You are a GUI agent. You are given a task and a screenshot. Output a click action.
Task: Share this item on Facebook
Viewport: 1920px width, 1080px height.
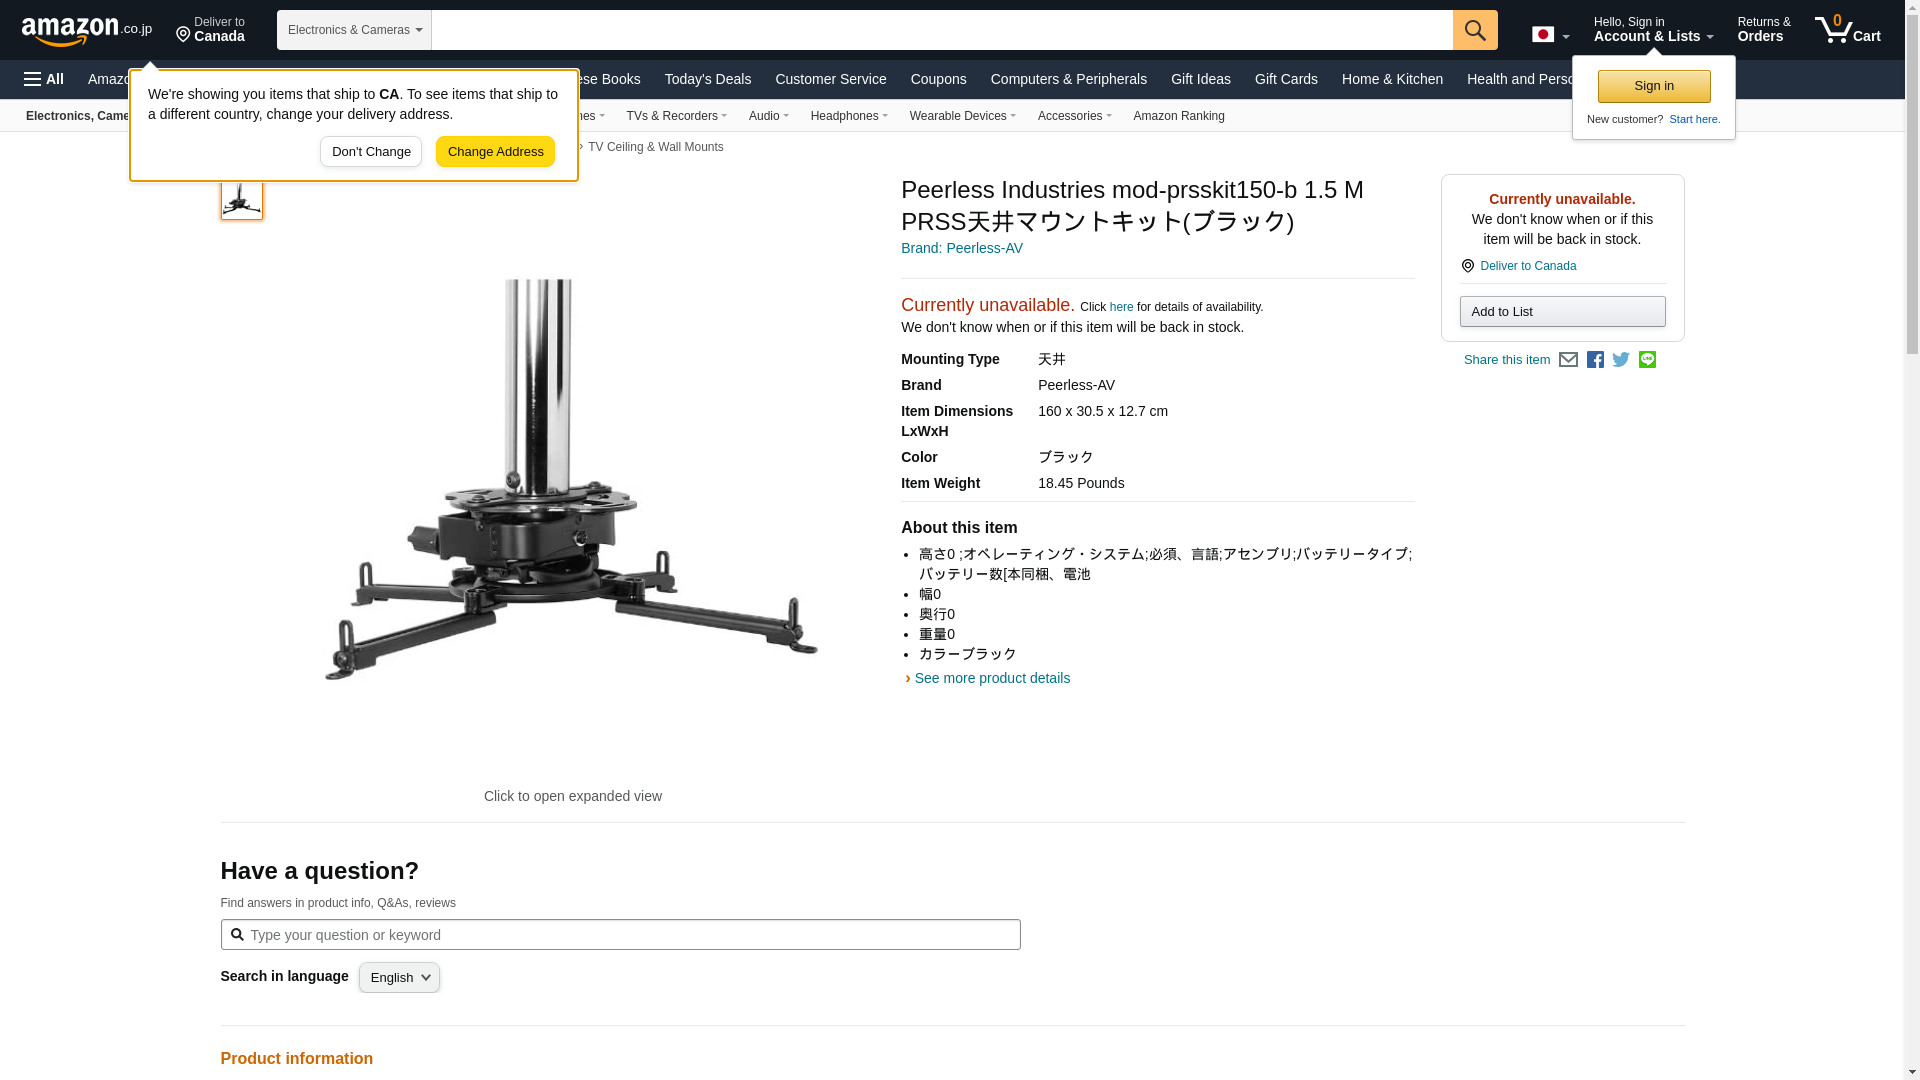(x=1595, y=360)
